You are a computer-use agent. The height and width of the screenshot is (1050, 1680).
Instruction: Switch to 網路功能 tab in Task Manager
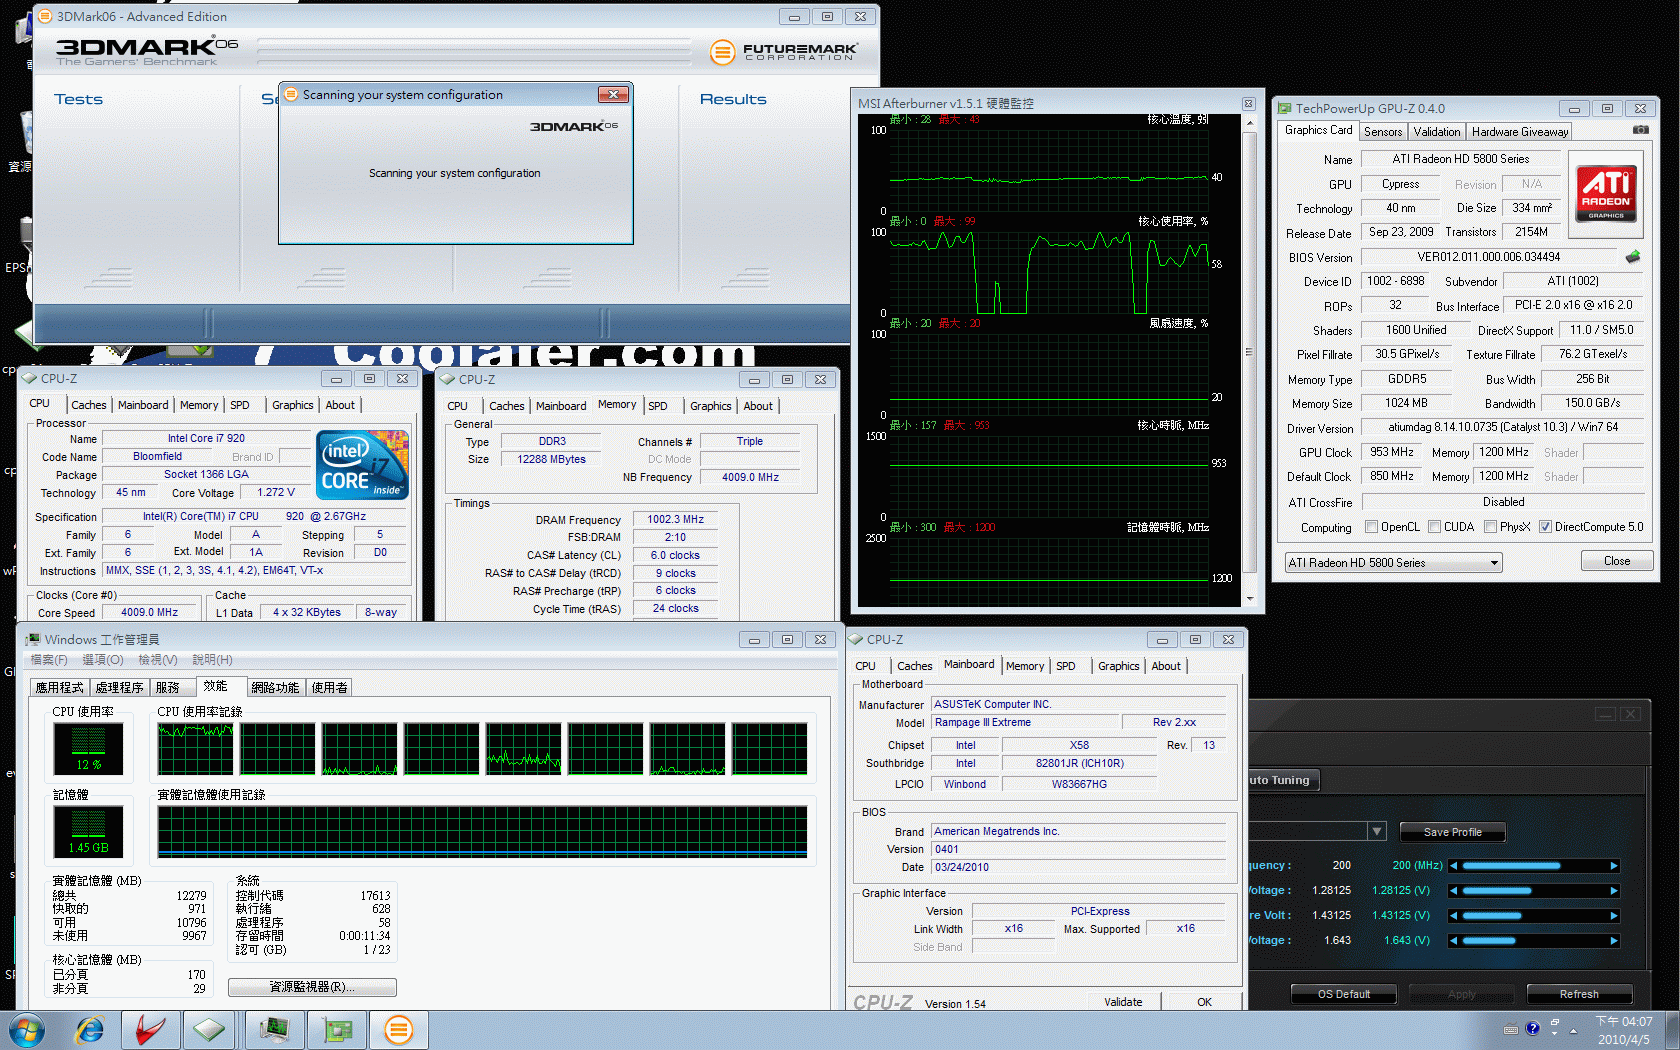click(x=275, y=688)
